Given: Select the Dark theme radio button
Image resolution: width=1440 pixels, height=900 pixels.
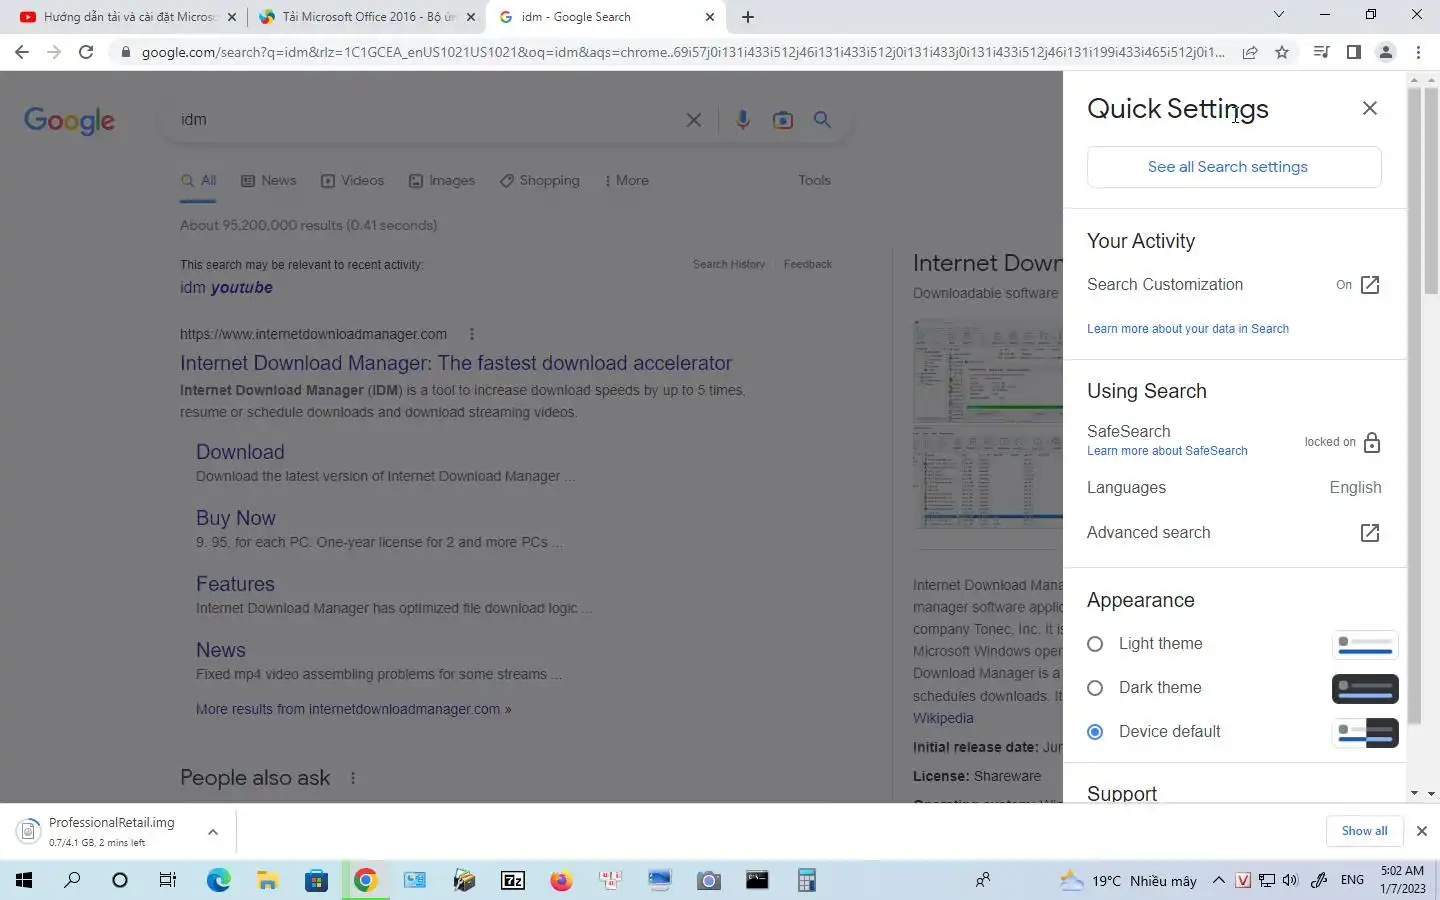Looking at the screenshot, I should [x=1095, y=688].
